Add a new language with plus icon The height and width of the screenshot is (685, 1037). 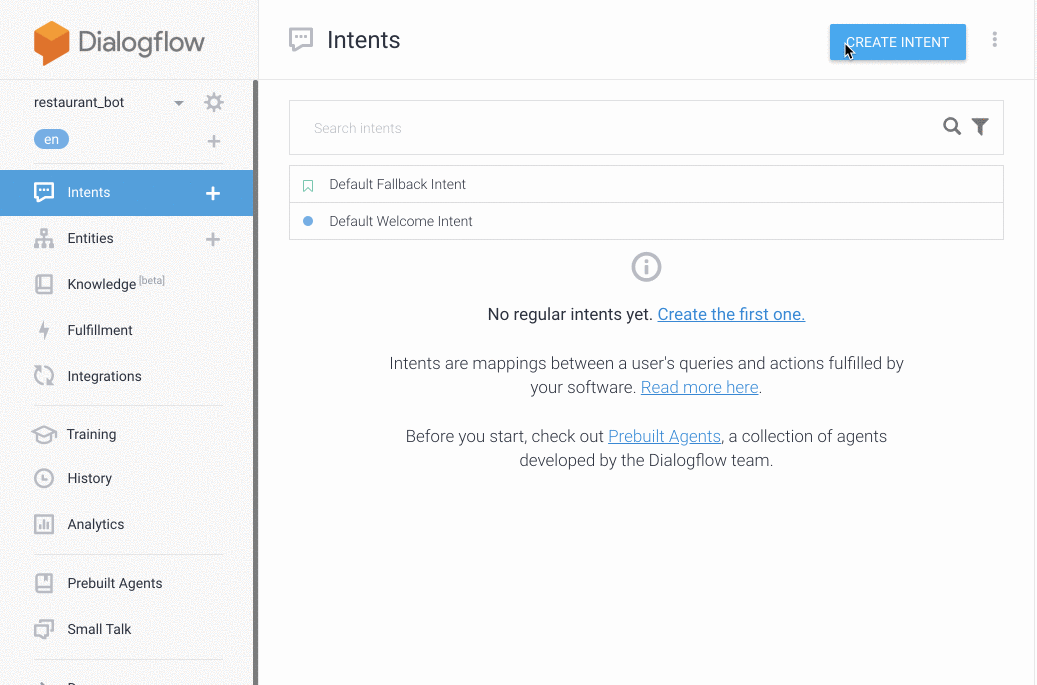tap(214, 141)
